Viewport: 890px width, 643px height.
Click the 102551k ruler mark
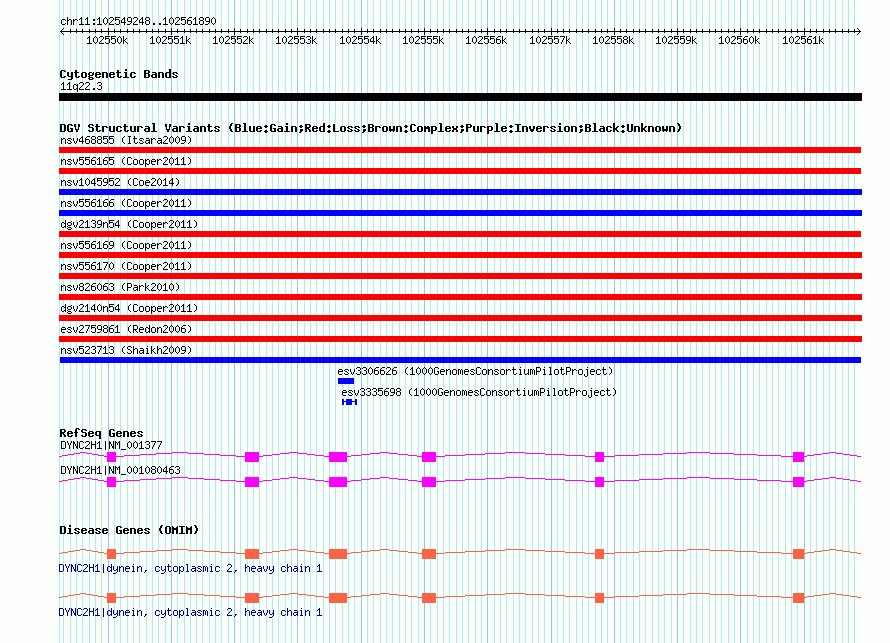[x=170, y=40]
